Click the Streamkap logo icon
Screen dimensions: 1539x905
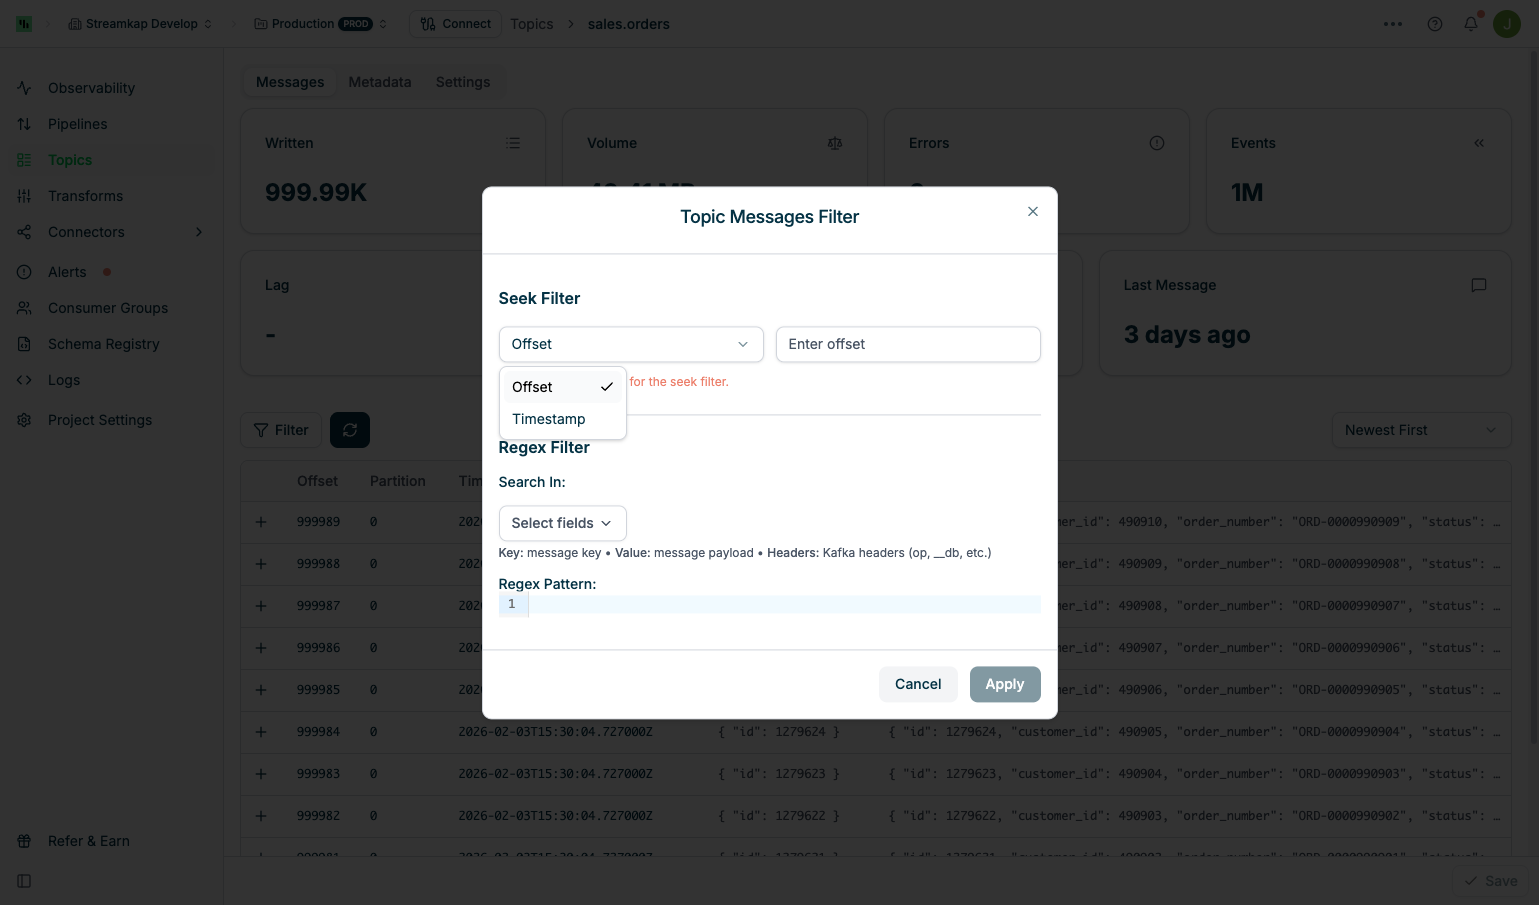[x=24, y=24]
